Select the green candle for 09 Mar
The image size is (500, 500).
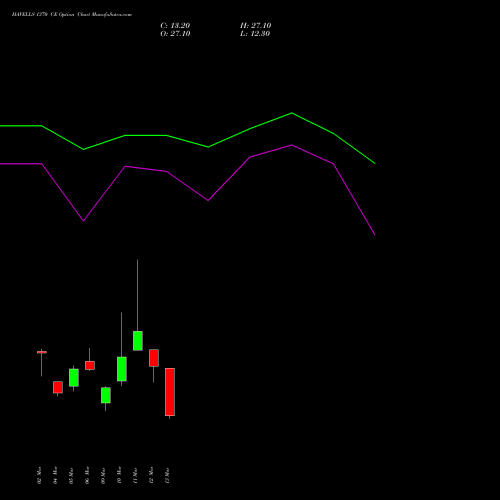(106, 395)
